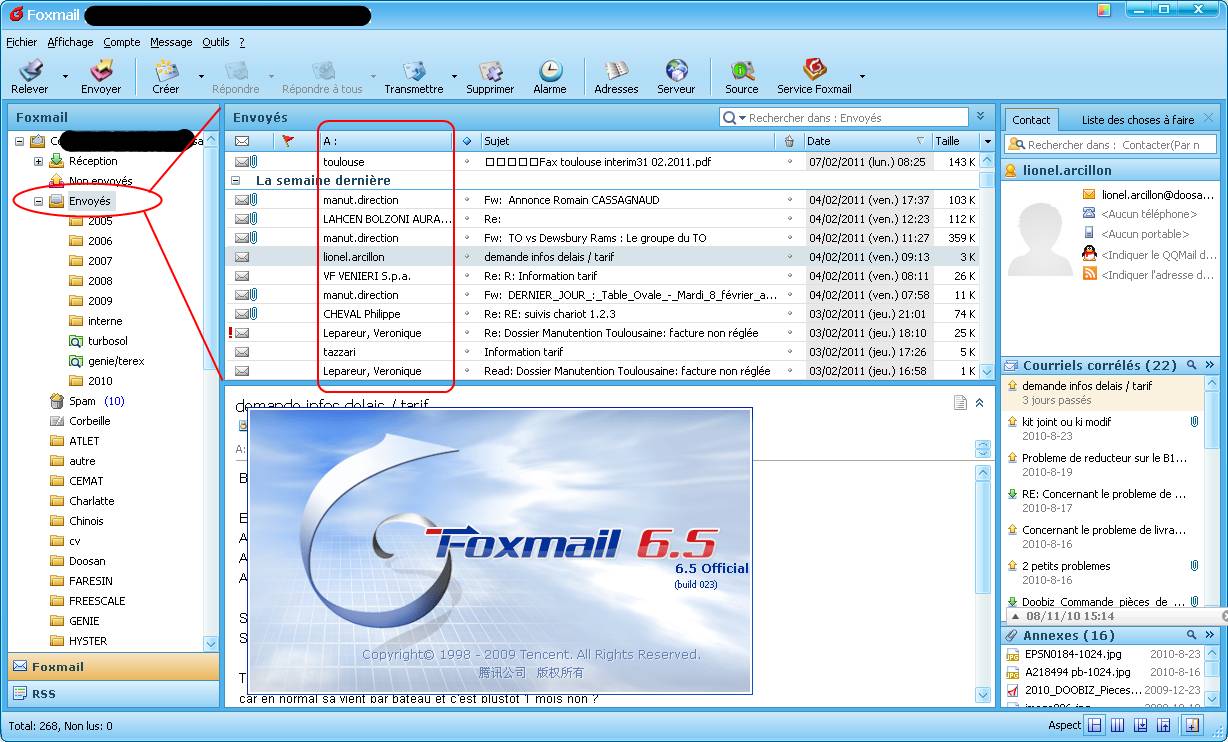Open the Compte menu
The height and width of the screenshot is (742, 1228).
122,42
